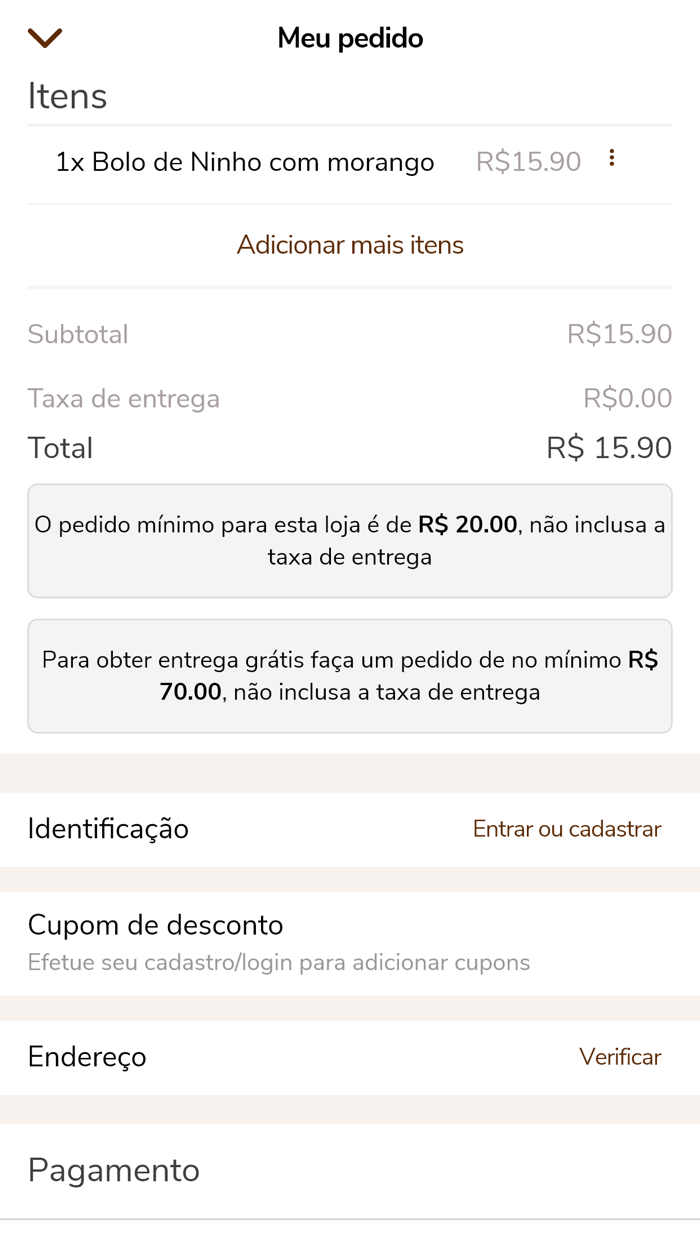The image size is (700, 1244).
Task: Expand the Pagamento section
Action: [x=113, y=1170]
